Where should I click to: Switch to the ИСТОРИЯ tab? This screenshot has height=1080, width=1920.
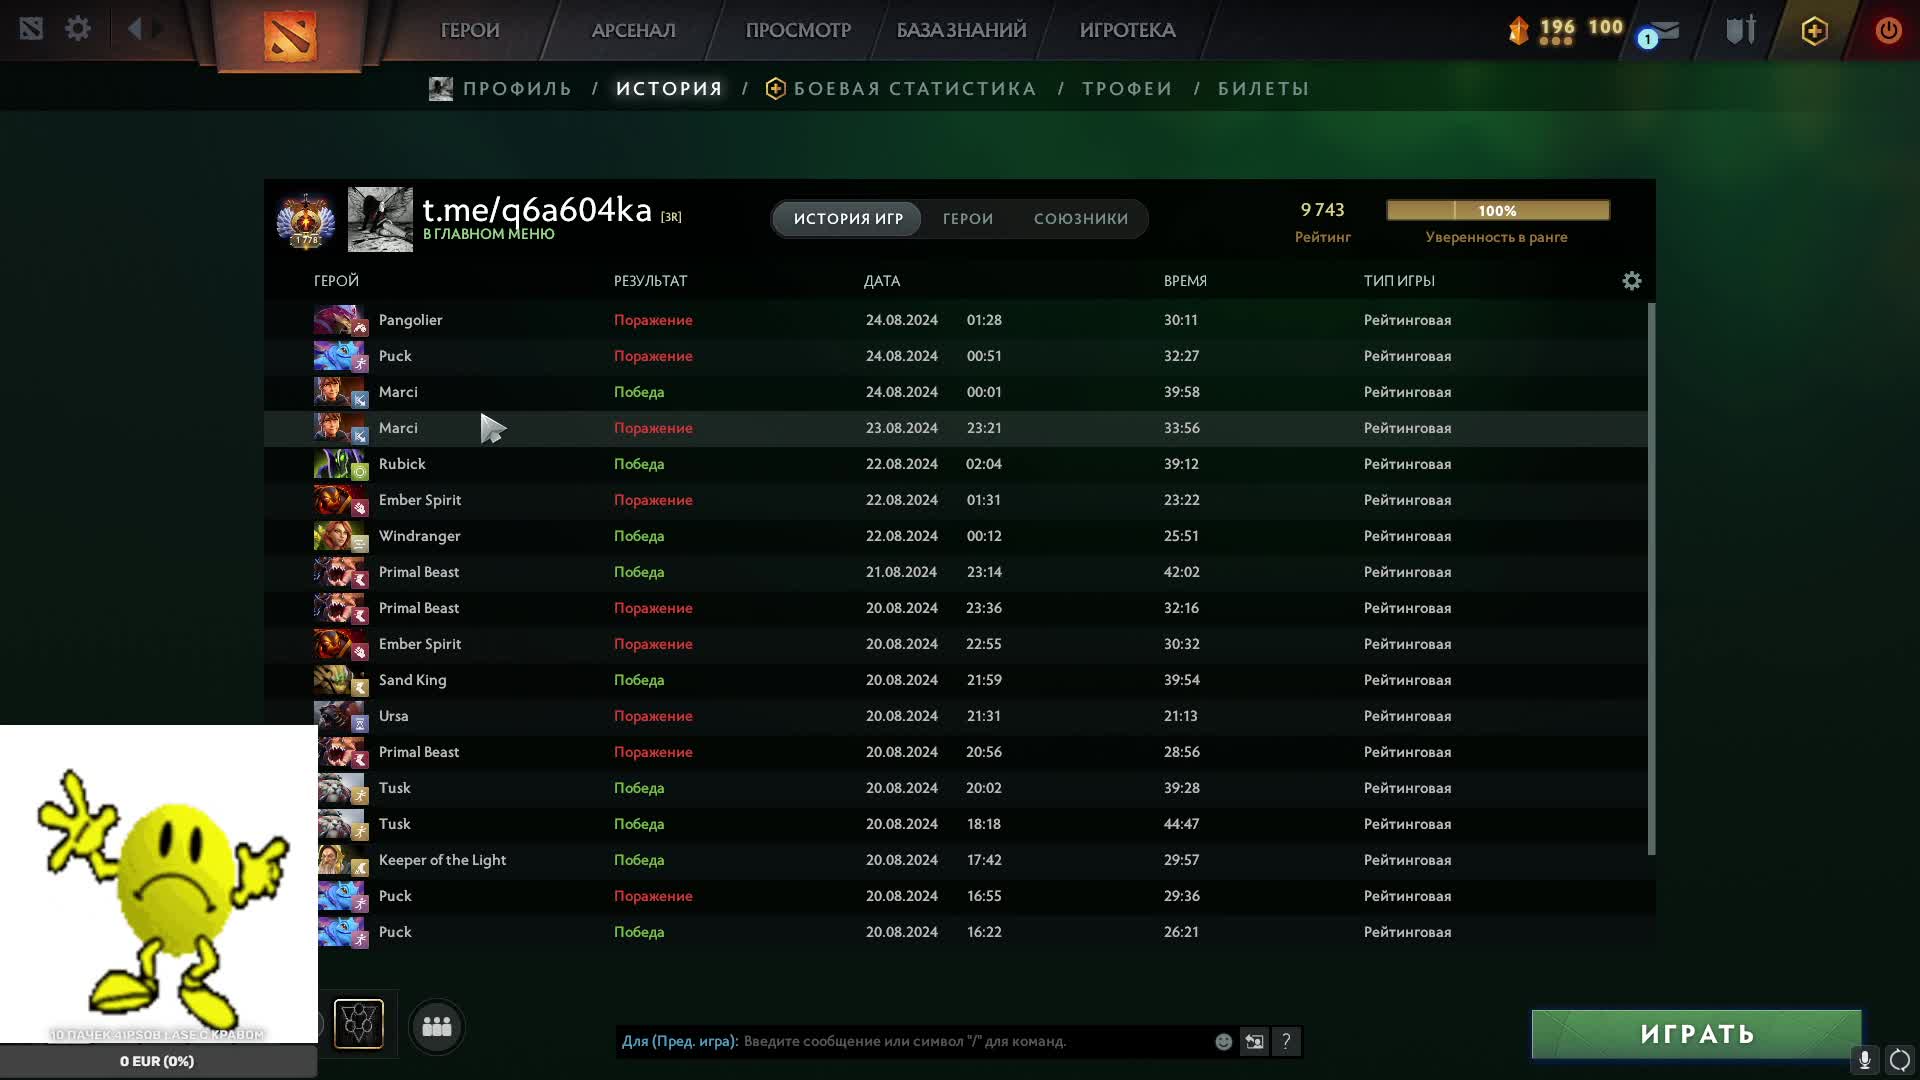click(x=669, y=89)
